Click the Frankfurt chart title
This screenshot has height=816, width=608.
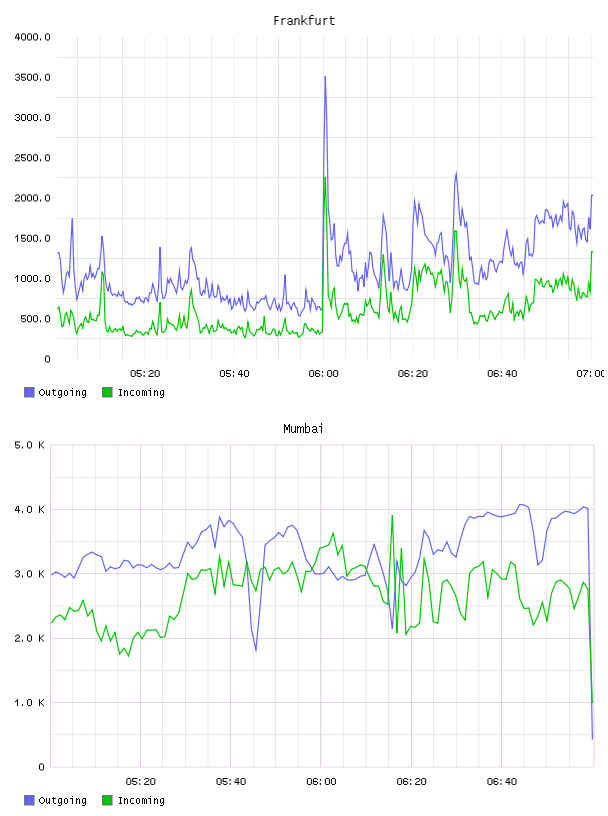pos(304,20)
